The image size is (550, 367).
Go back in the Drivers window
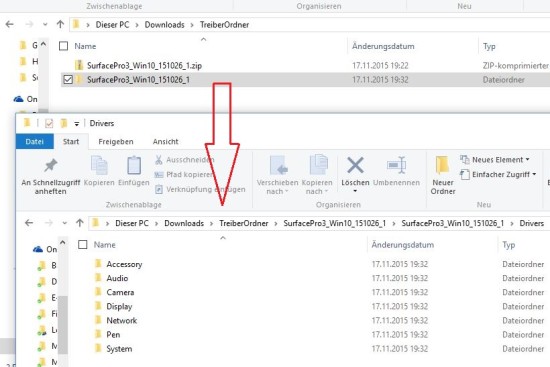pyautogui.click(x=29, y=223)
